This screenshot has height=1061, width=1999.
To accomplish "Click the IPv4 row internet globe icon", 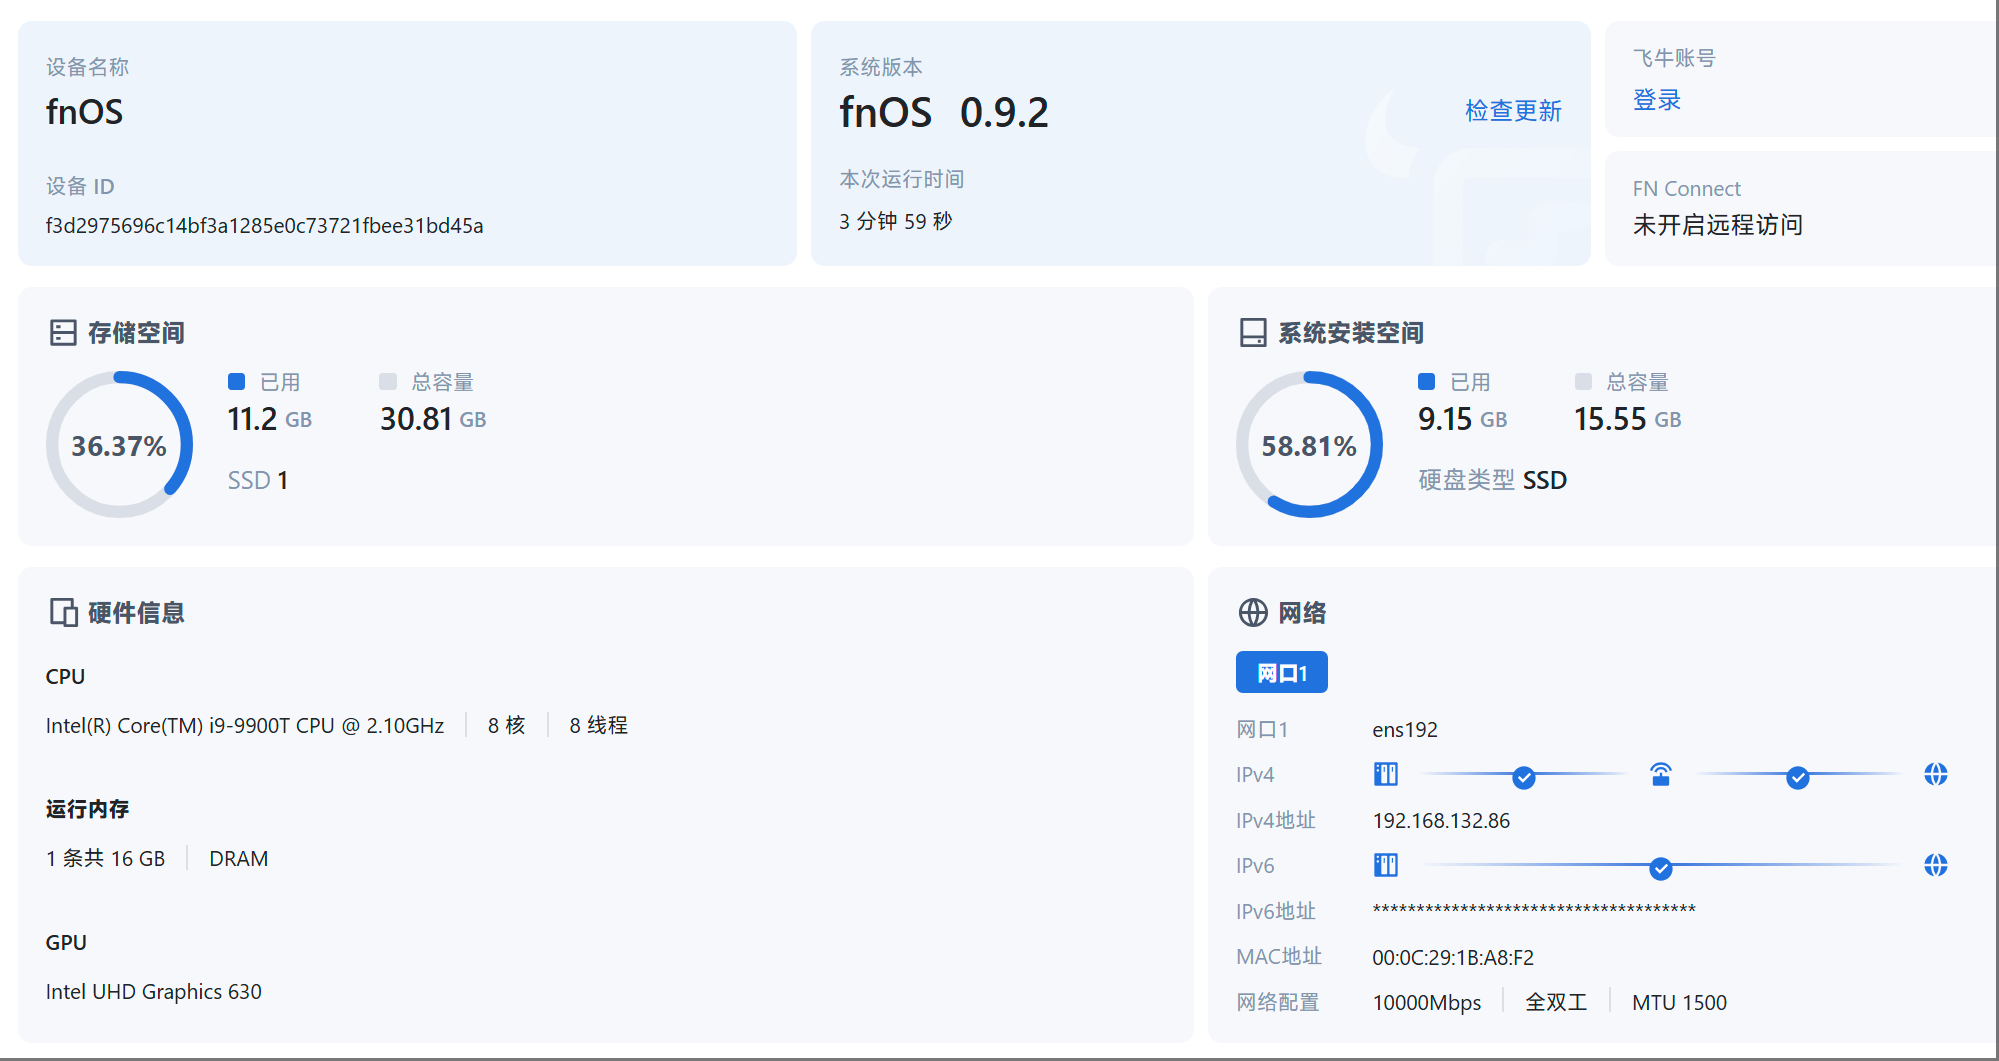I will (1936, 774).
